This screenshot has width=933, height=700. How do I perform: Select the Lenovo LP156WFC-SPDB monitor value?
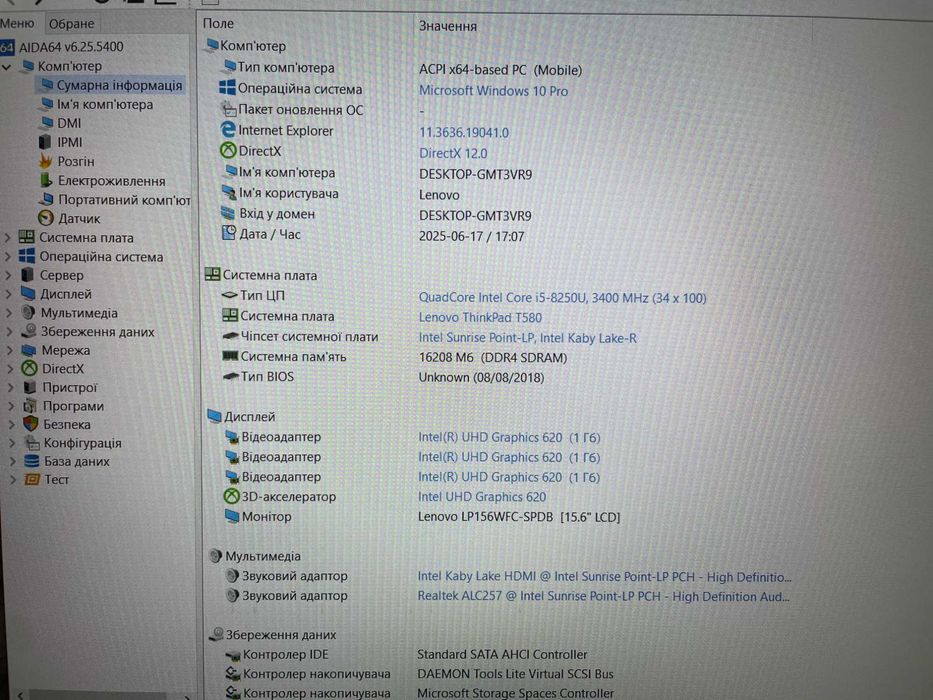click(x=519, y=517)
